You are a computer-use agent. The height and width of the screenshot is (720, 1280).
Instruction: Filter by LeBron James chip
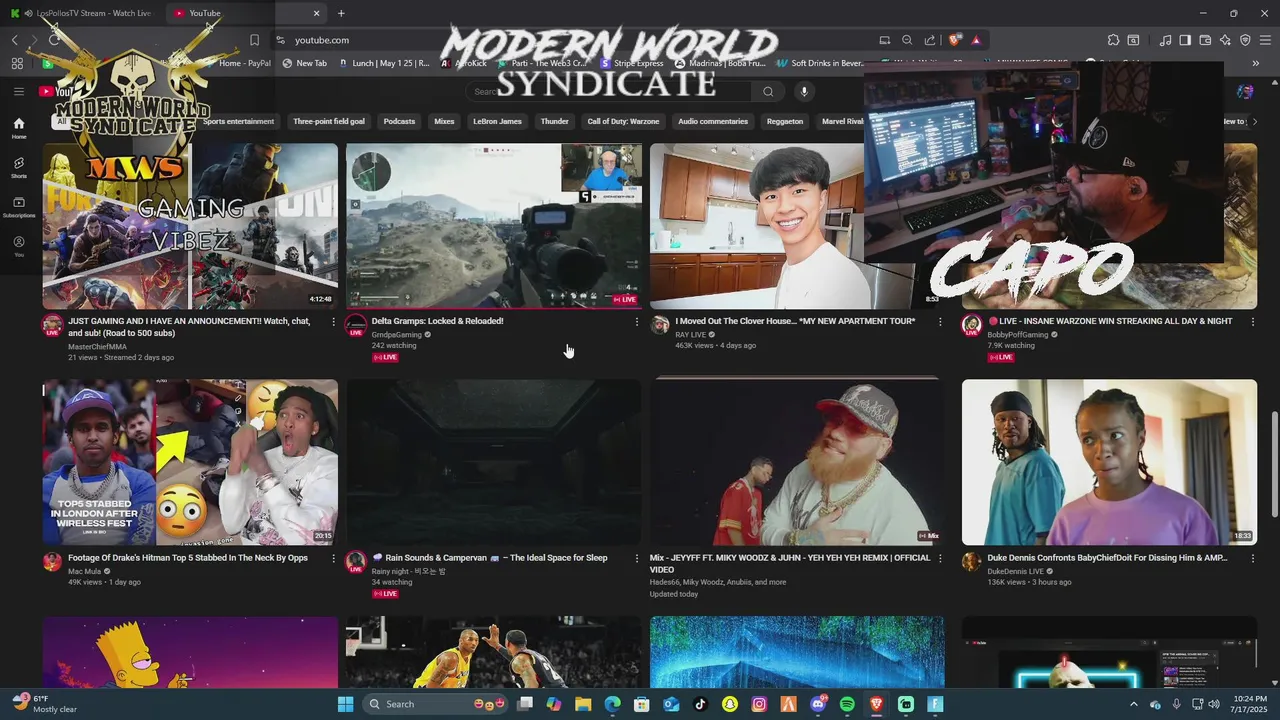click(497, 121)
